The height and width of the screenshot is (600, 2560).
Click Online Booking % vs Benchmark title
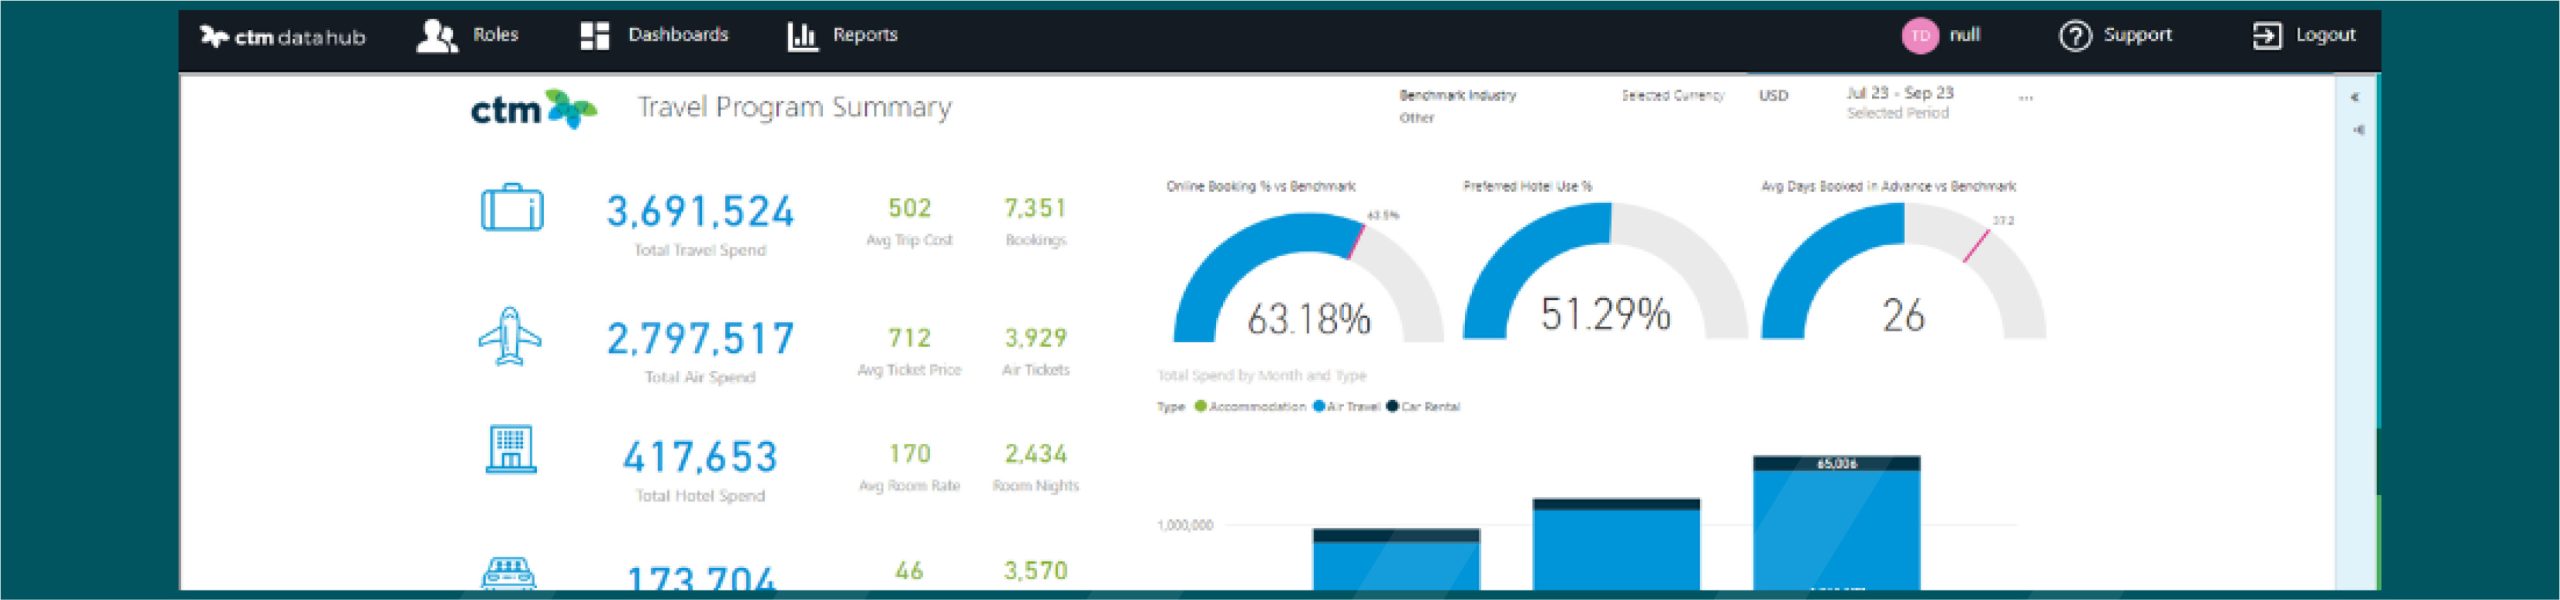click(x=1261, y=186)
